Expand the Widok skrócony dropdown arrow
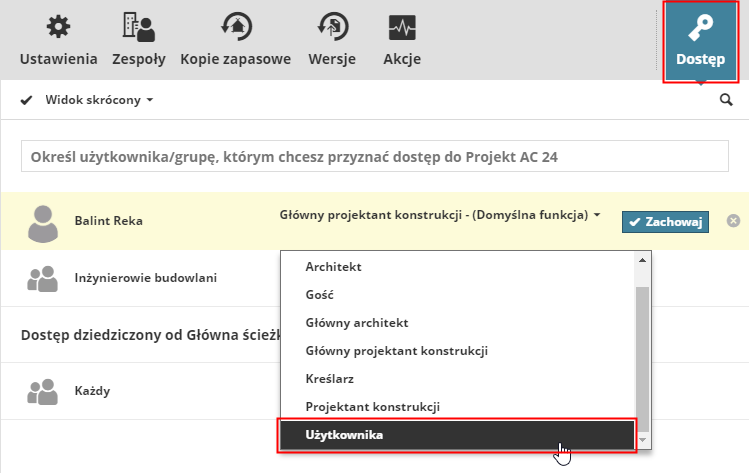The width and height of the screenshot is (749, 473). click(150, 101)
